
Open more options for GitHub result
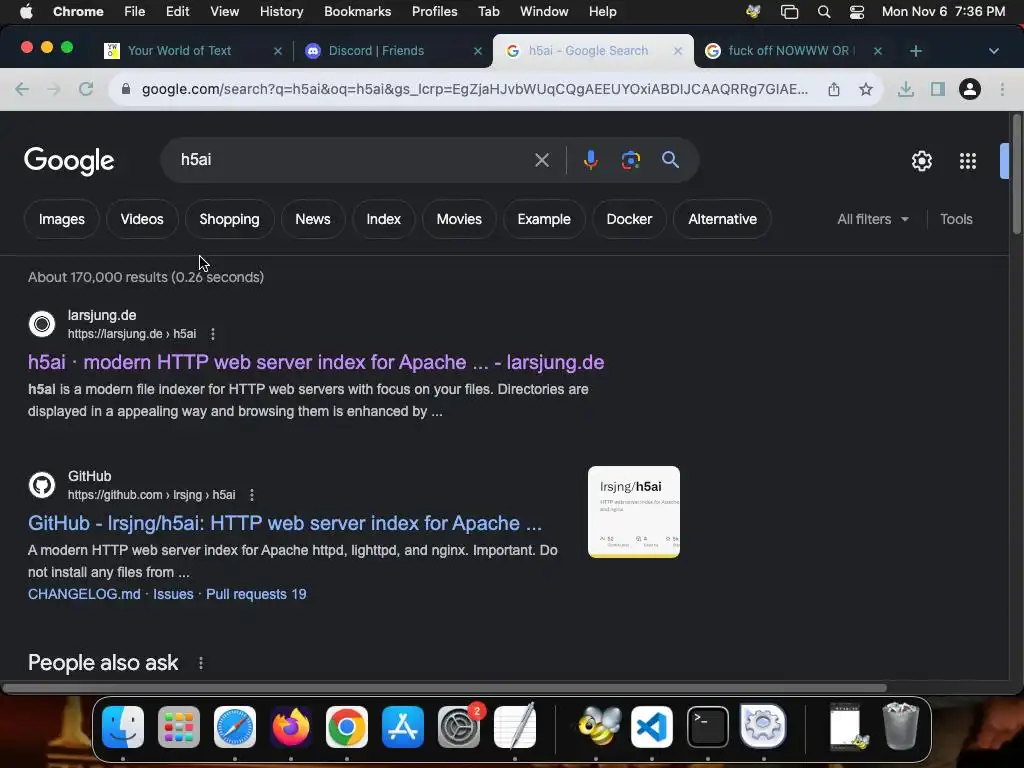pos(252,495)
